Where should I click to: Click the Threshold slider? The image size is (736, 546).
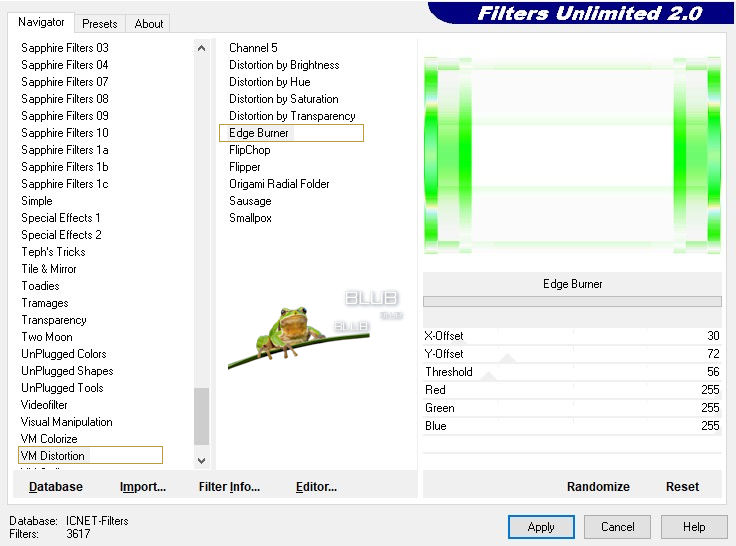pos(572,372)
